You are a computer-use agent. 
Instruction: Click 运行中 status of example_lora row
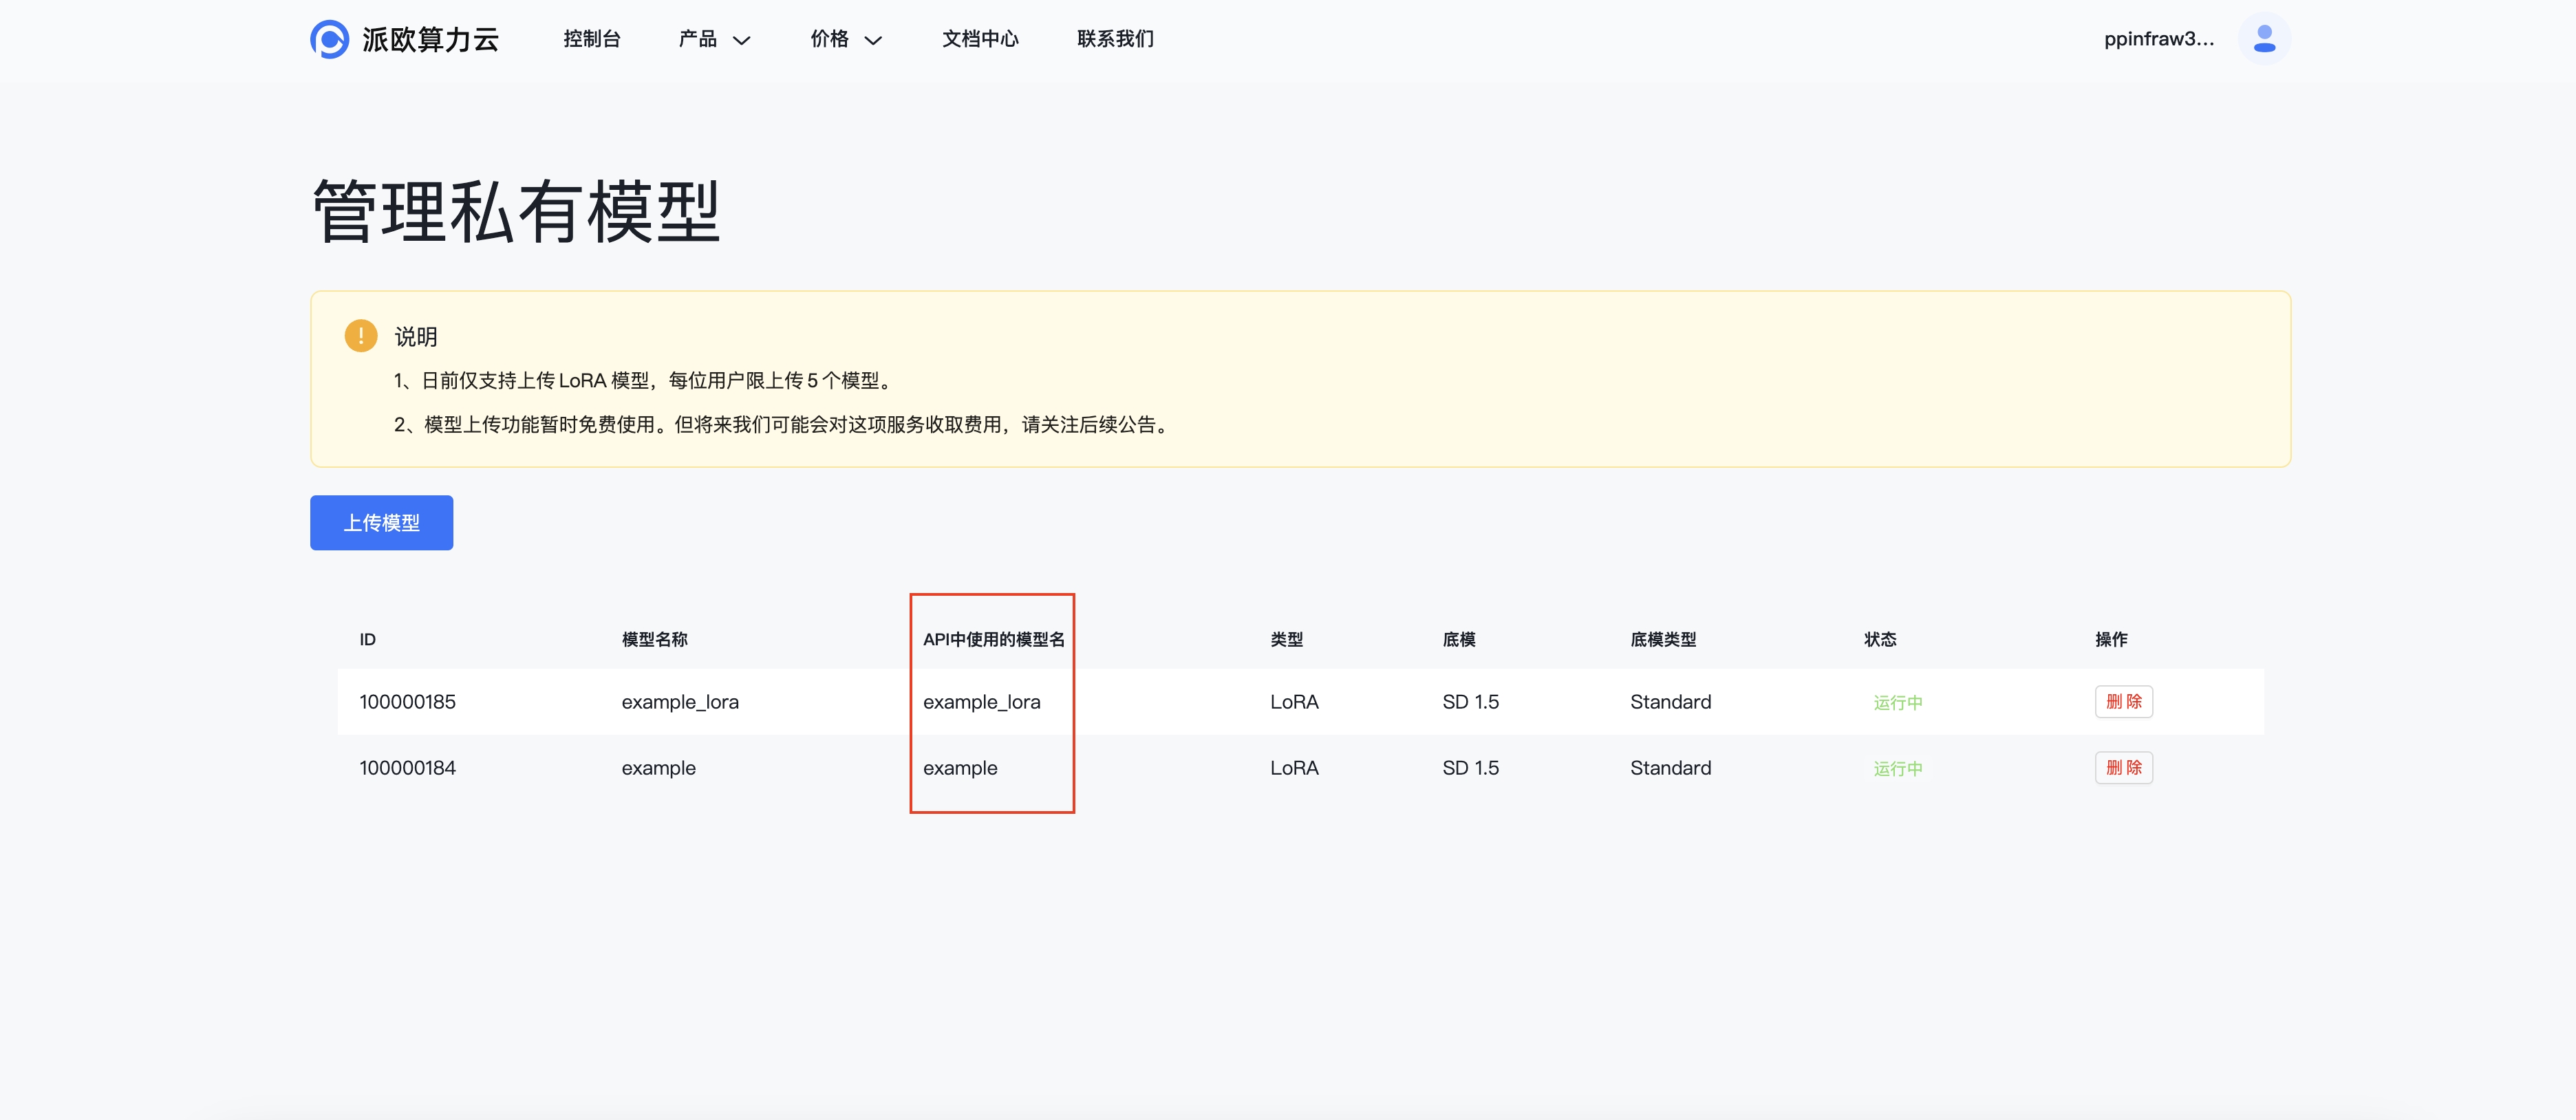tap(1897, 702)
